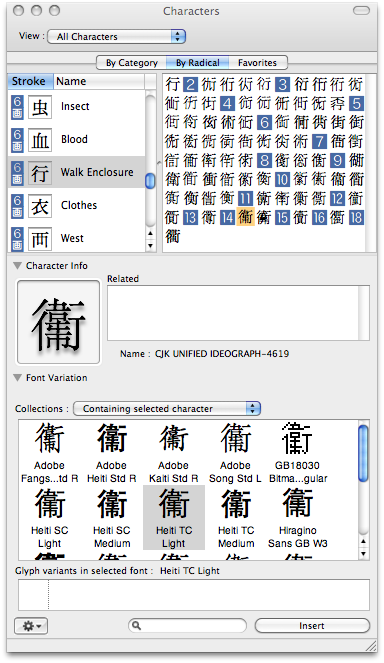384x663 pixels.
Task: Pick the Hiragino Sans GB W3 glyph
Action: click(298, 503)
